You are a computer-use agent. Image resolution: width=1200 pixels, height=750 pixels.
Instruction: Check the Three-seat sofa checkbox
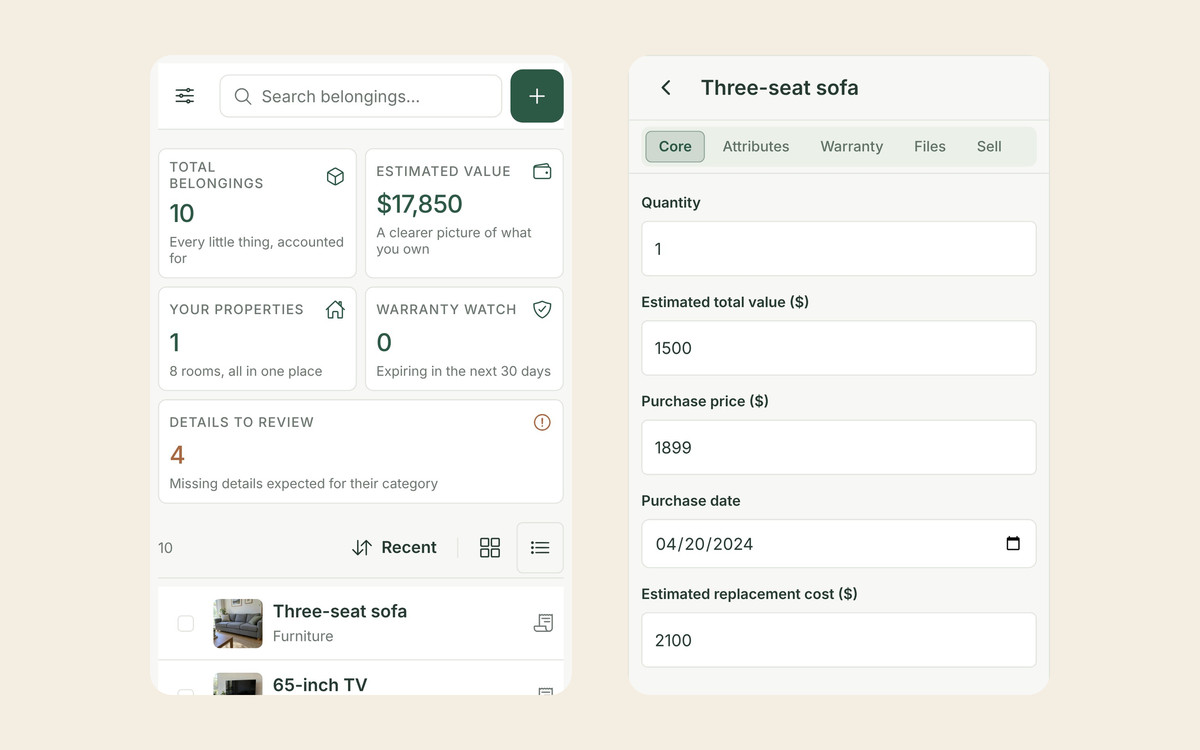(185, 623)
